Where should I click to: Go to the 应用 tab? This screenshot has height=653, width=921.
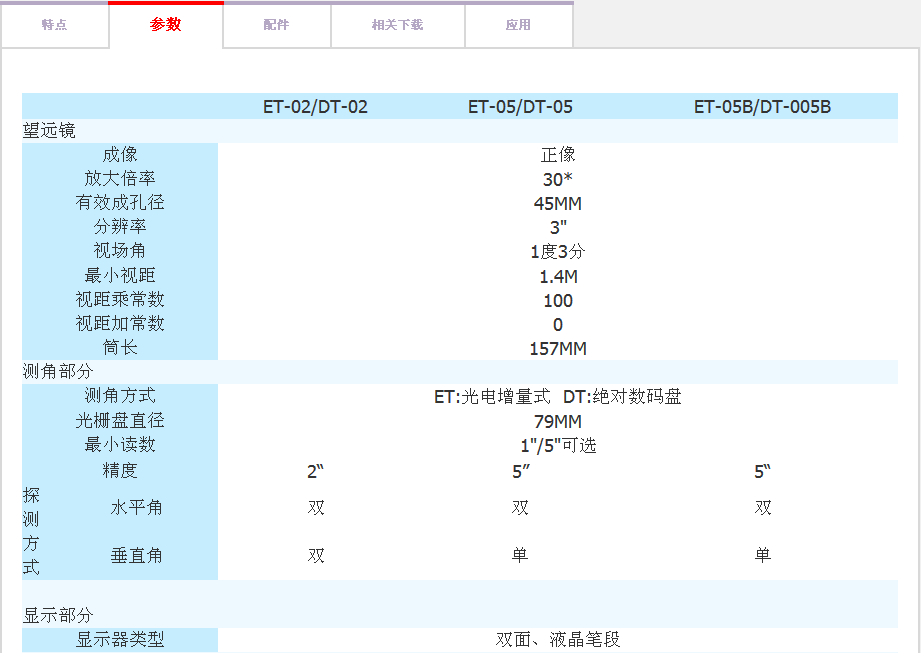tap(518, 25)
